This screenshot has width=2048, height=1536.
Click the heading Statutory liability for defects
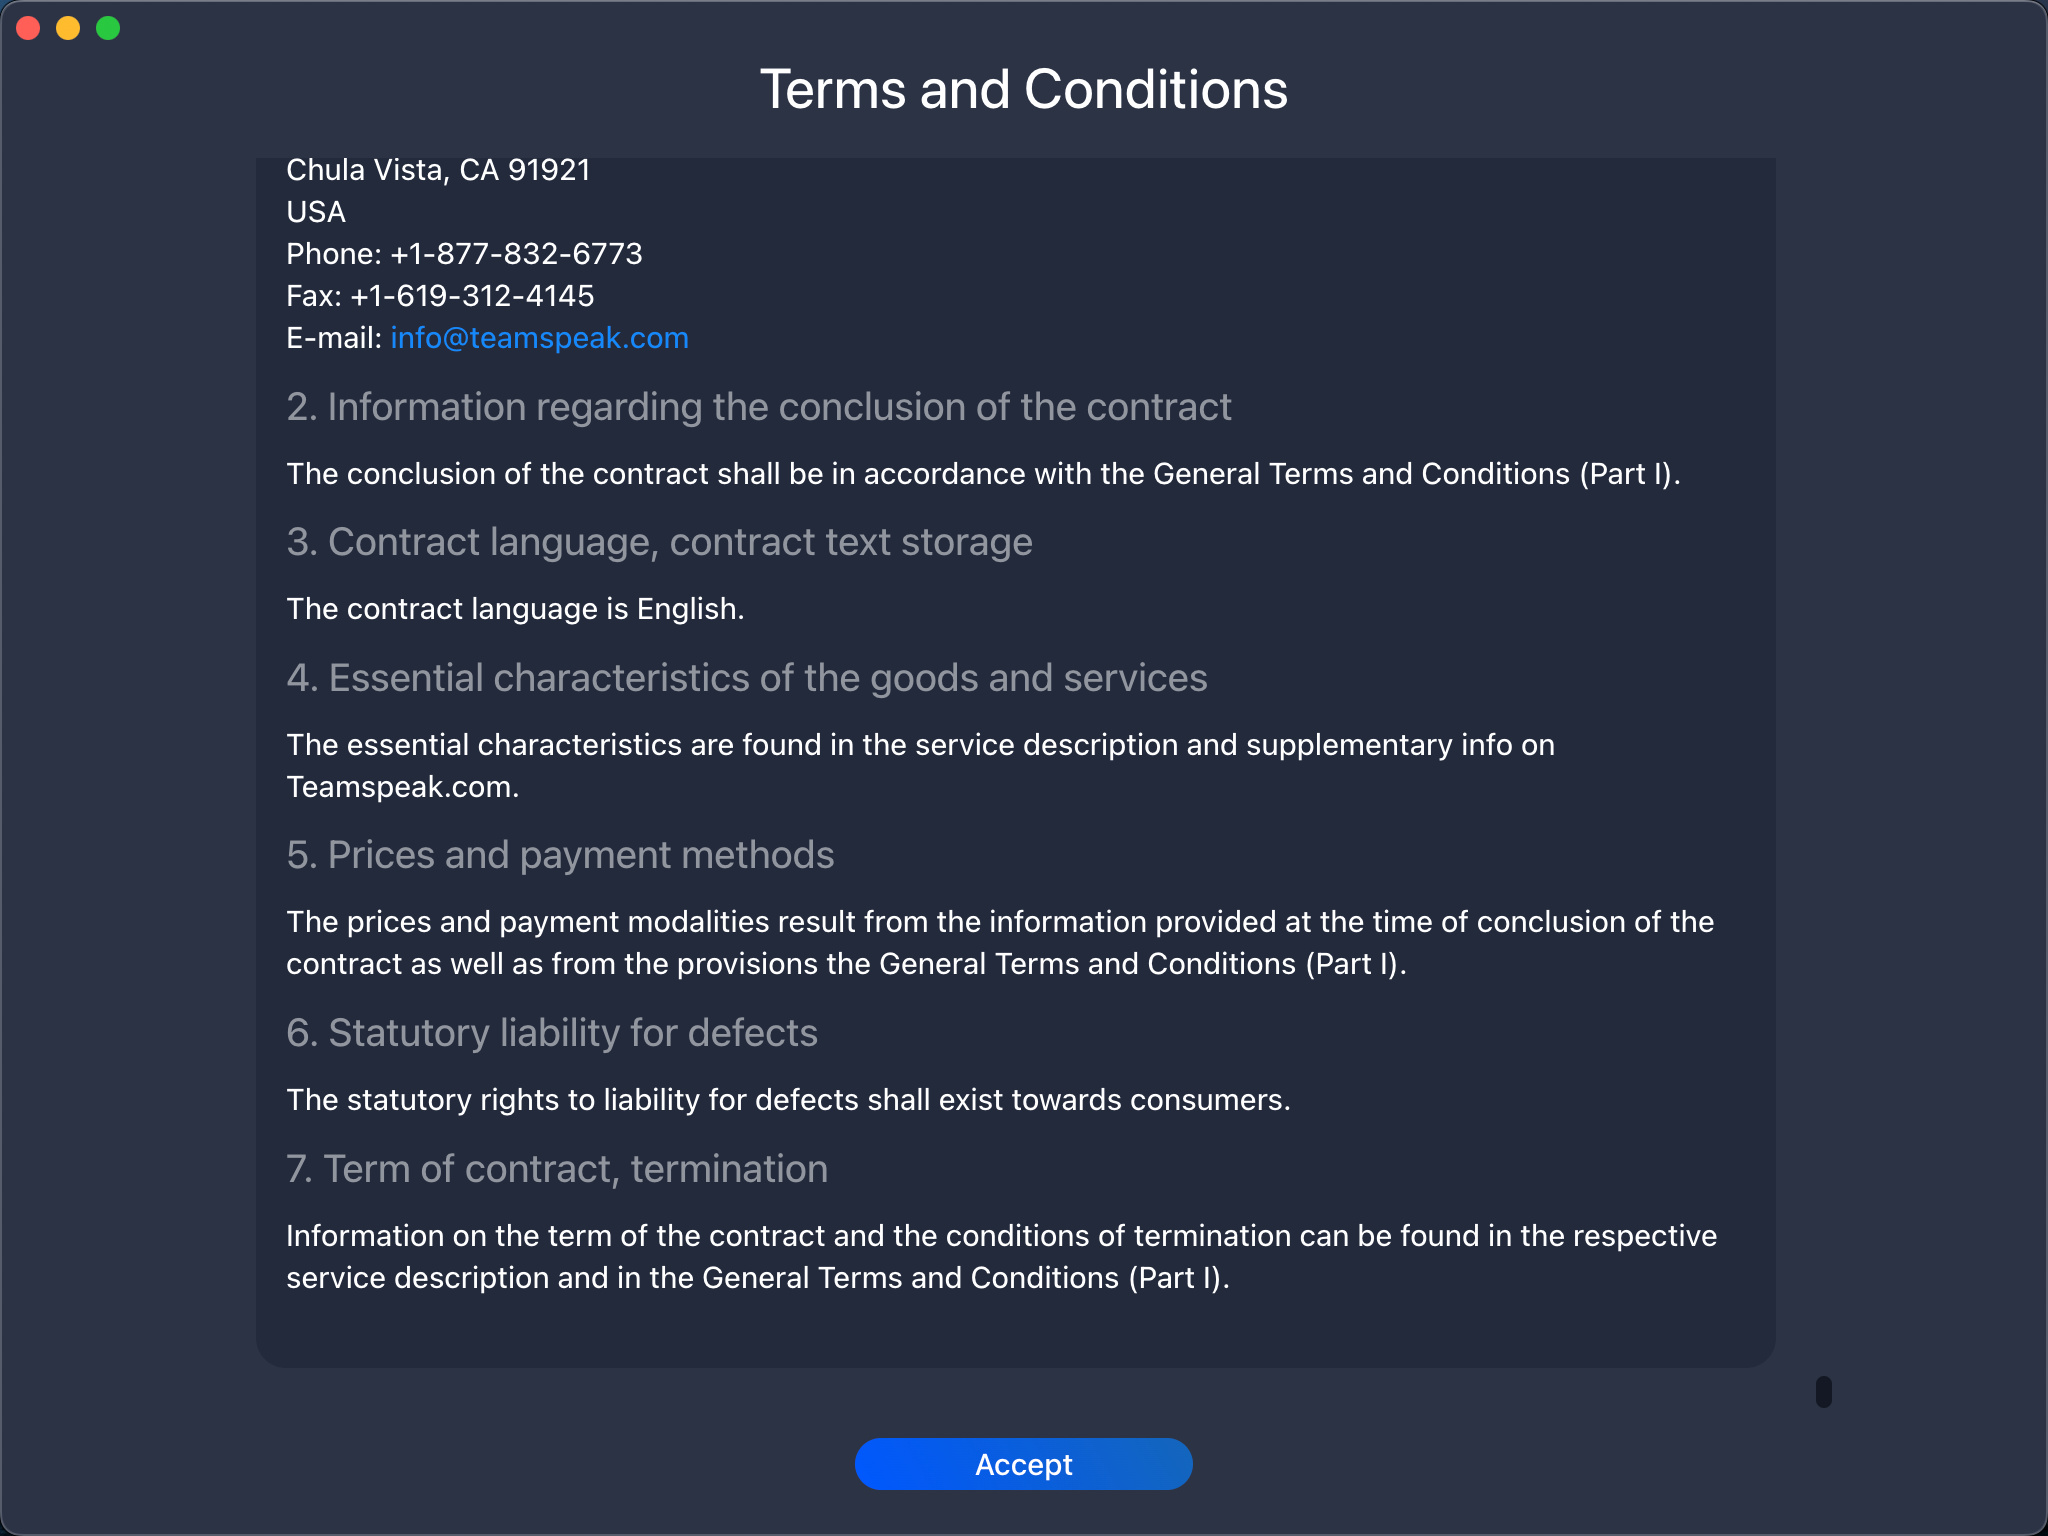[x=552, y=1033]
